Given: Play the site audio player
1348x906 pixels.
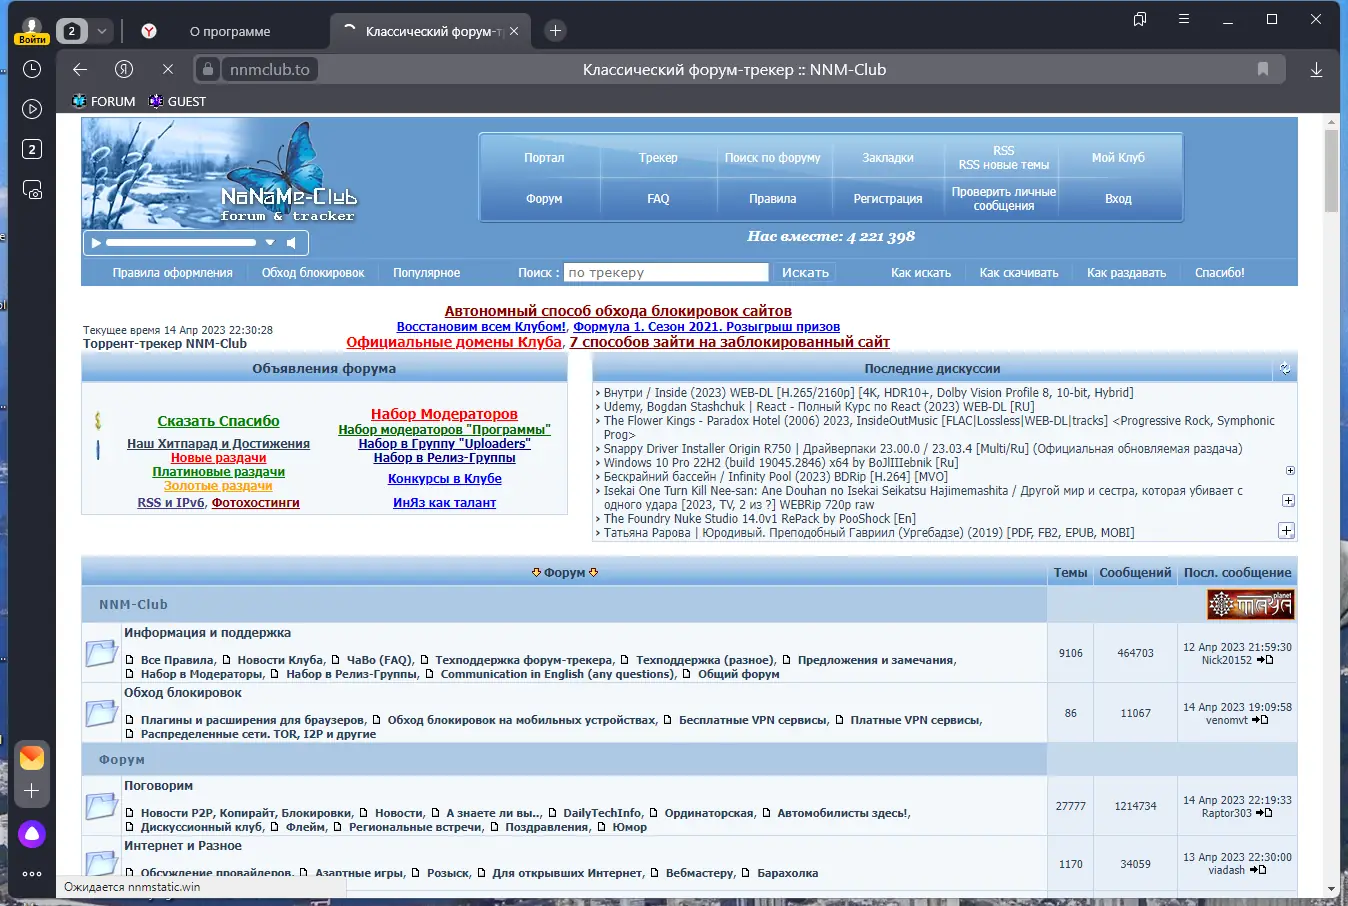Looking at the screenshot, I should 96,243.
